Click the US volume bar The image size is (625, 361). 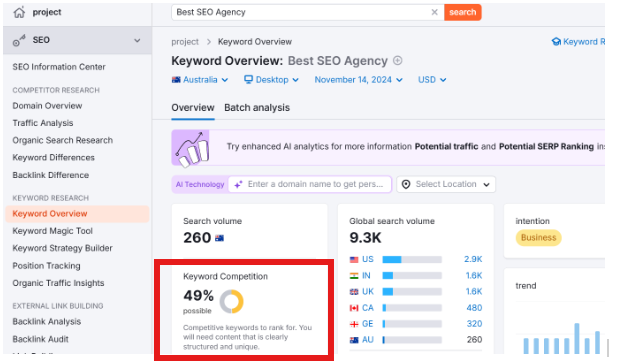pyautogui.click(x=412, y=260)
